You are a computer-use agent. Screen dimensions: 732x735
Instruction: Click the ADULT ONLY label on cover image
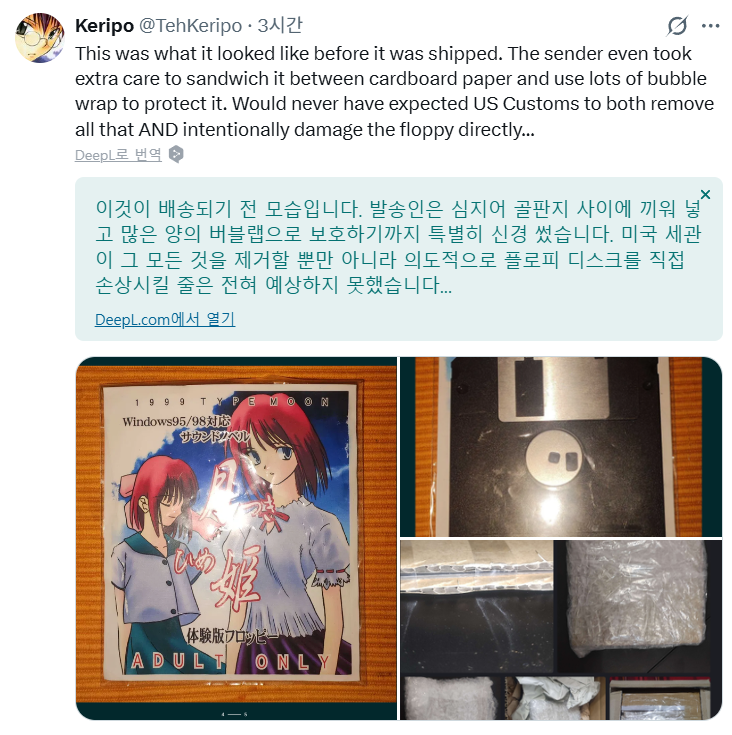(230, 661)
